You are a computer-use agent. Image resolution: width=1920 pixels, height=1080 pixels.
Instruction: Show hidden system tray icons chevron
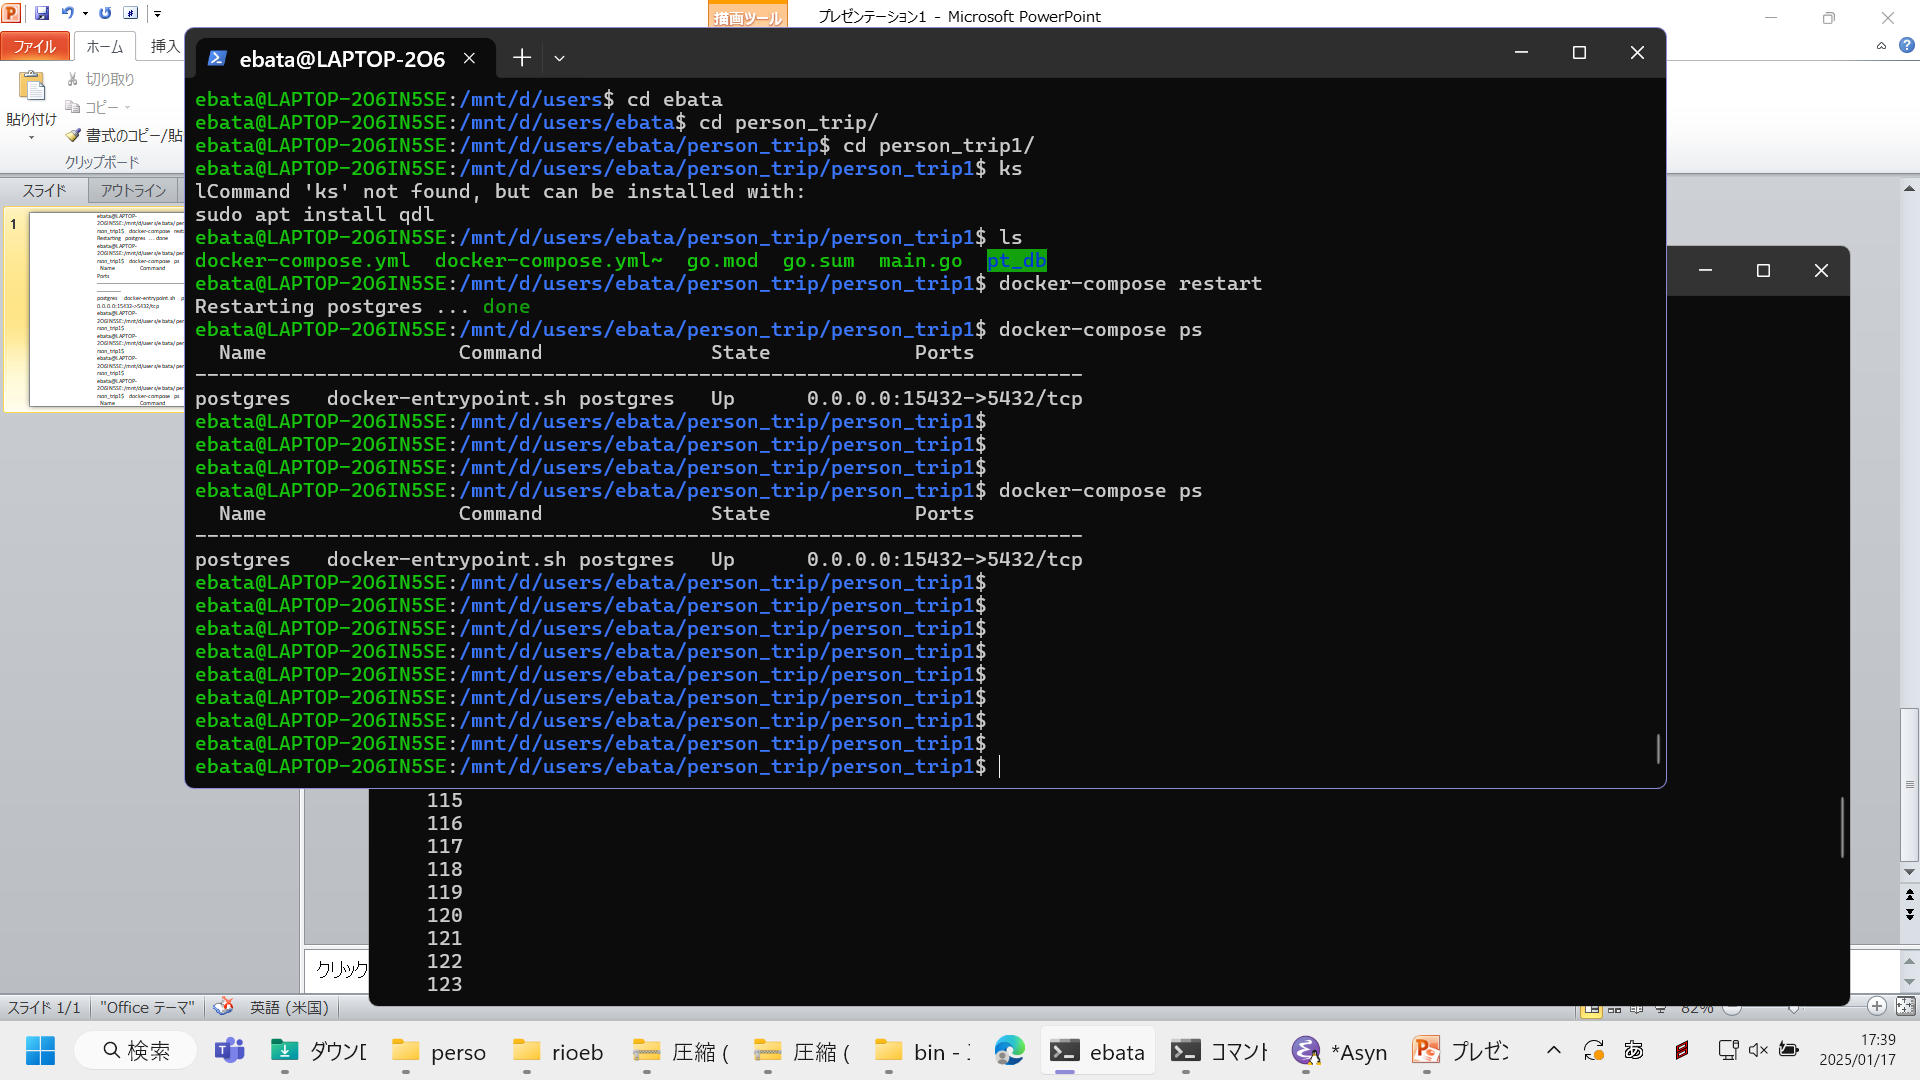pyautogui.click(x=1553, y=1050)
